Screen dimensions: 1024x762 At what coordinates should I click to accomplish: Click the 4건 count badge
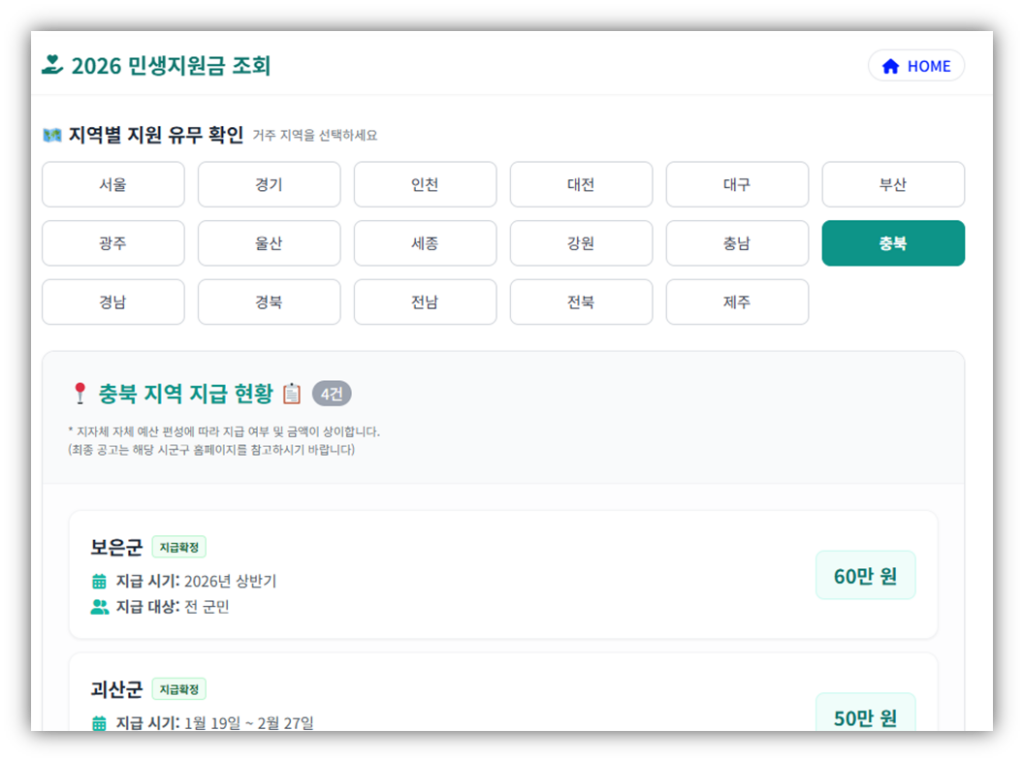332,394
